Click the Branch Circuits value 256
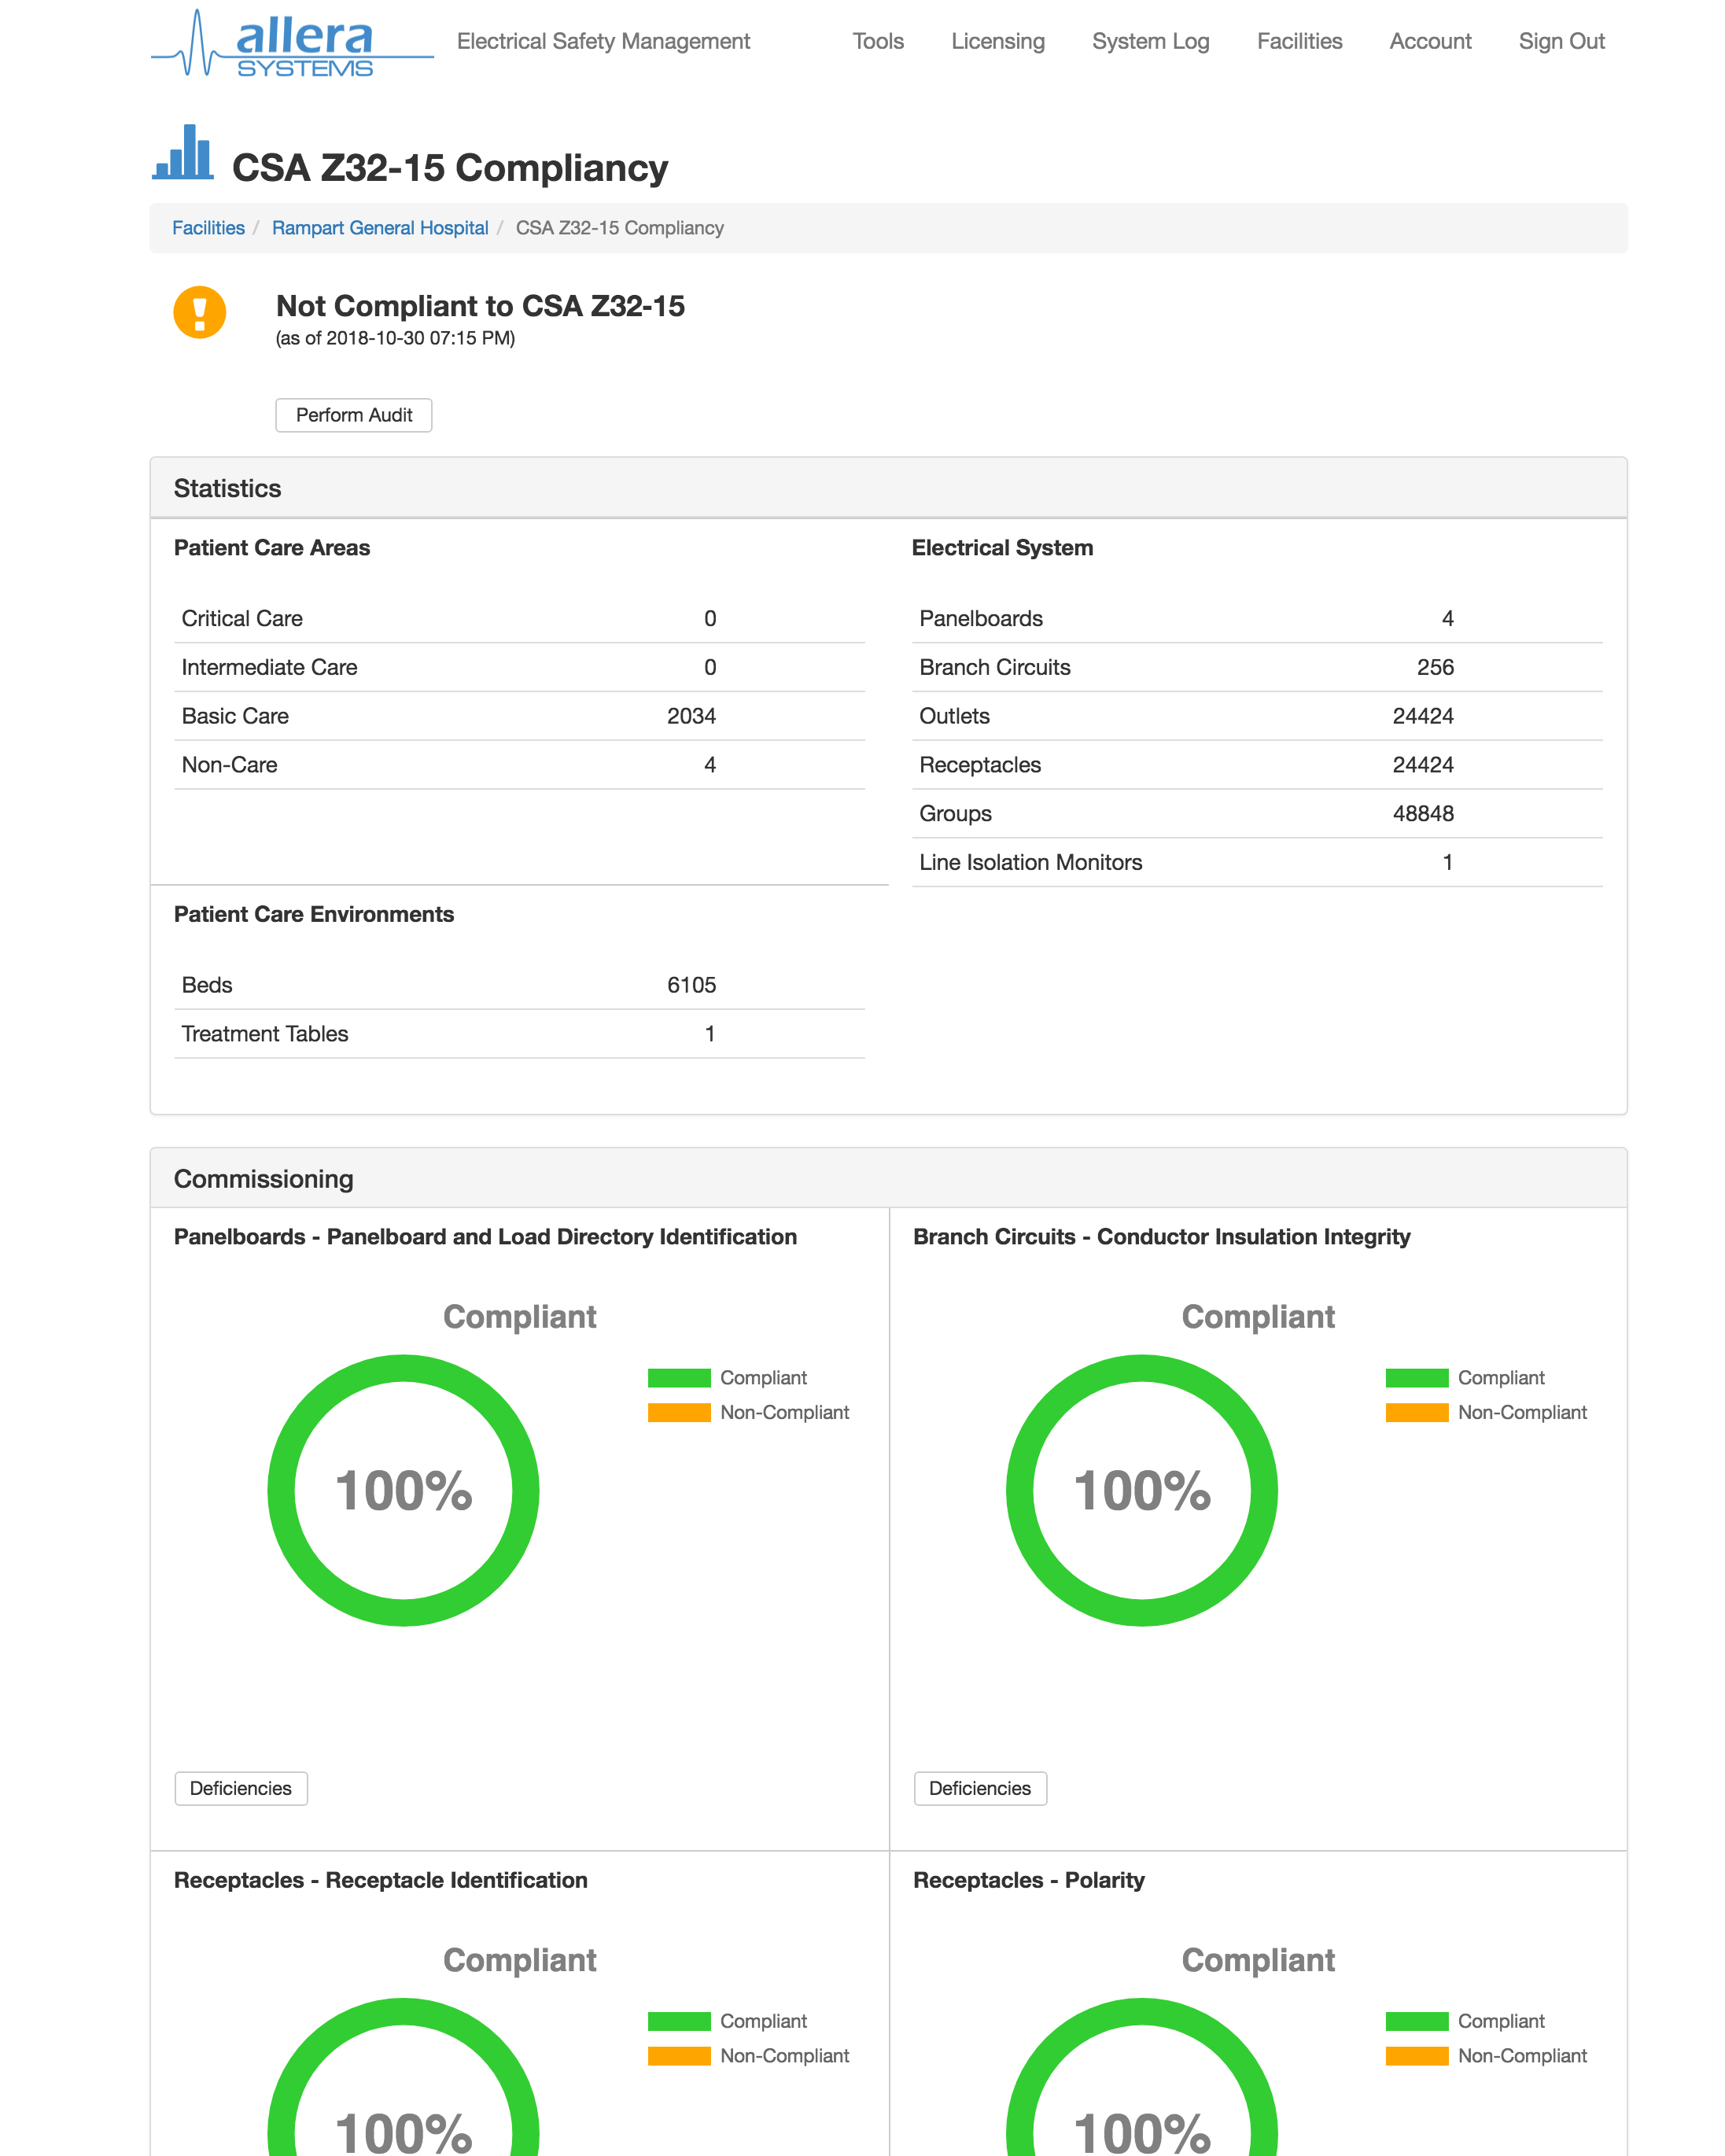The image size is (1725, 2156). point(1435,667)
